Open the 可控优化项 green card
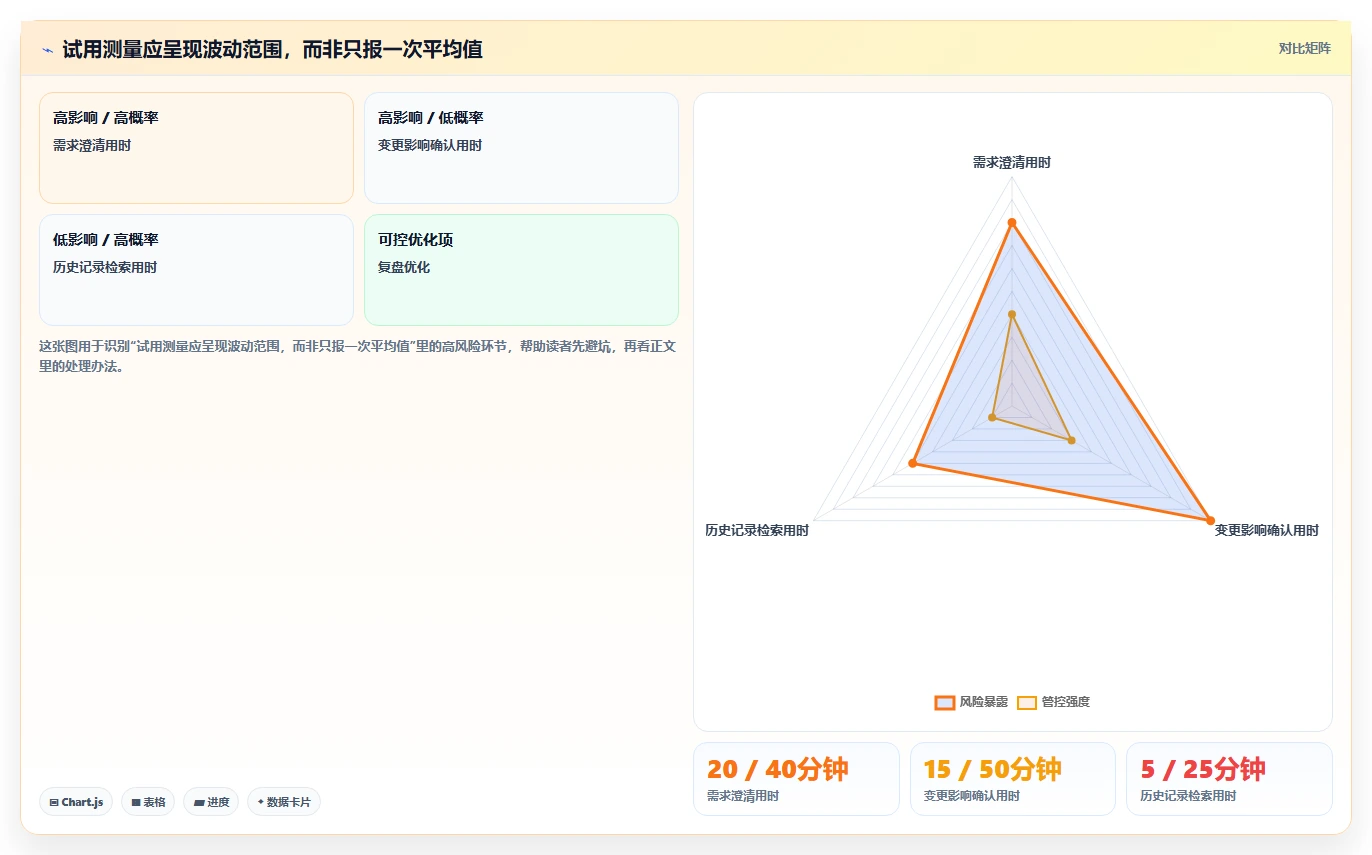The width and height of the screenshot is (1372, 855). point(521,270)
